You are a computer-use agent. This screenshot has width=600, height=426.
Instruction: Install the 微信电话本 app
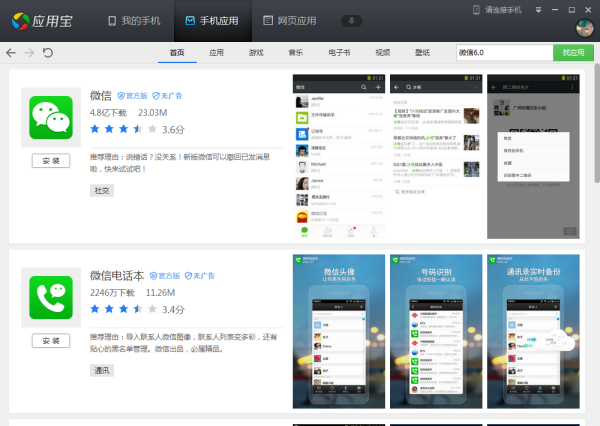click(51, 341)
